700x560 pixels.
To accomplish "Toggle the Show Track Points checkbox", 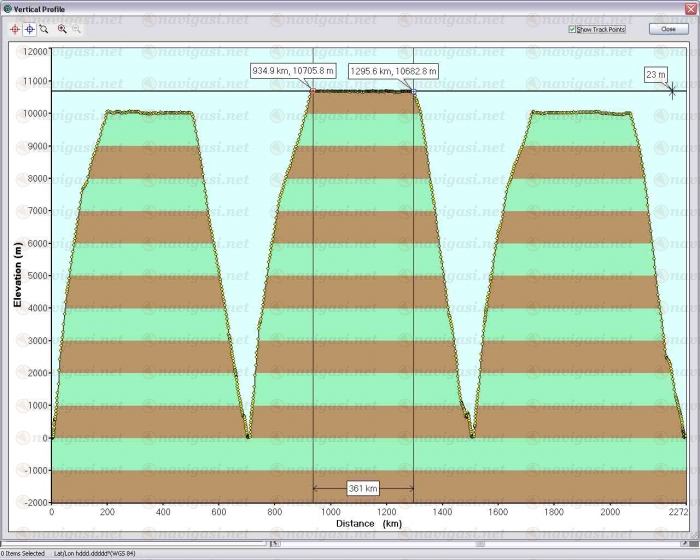I will (572, 30).
